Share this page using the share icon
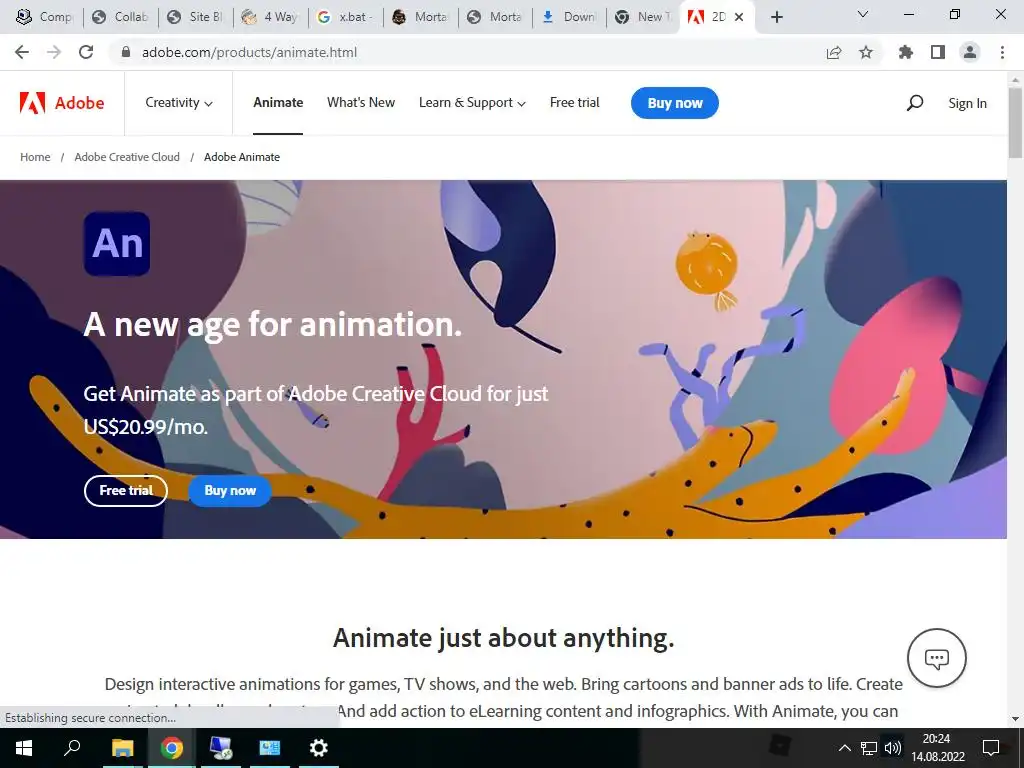The image size is (1024, 768). click(x=834, y=52)
